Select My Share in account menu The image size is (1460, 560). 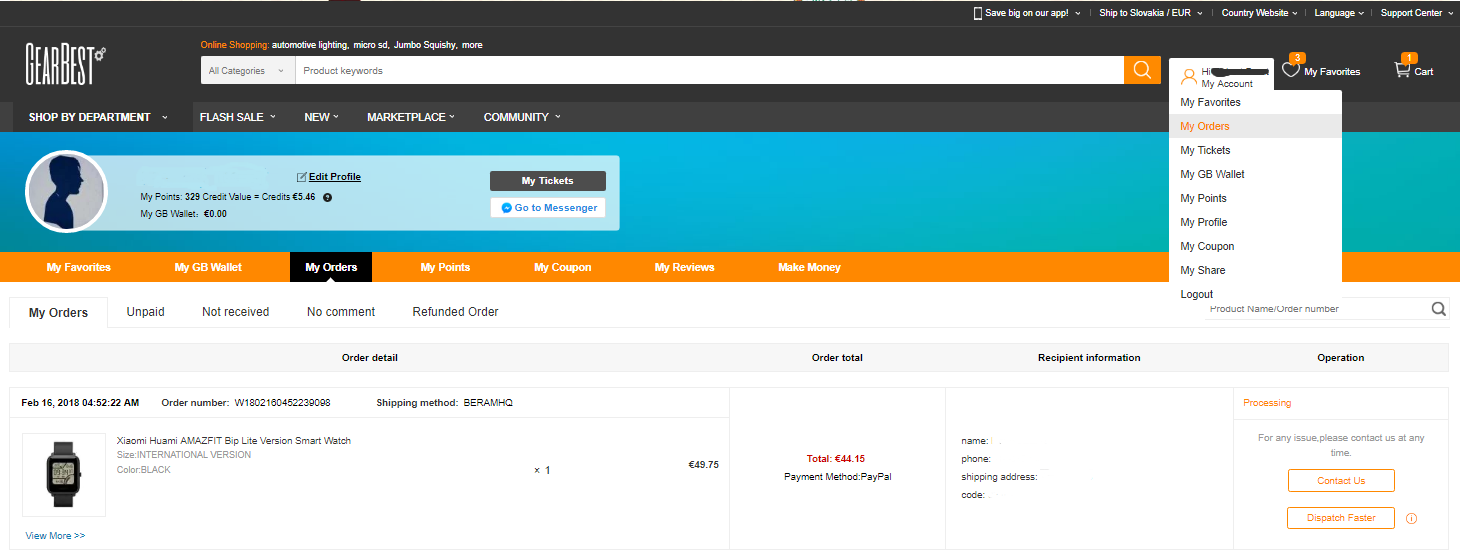point(1255,270)
